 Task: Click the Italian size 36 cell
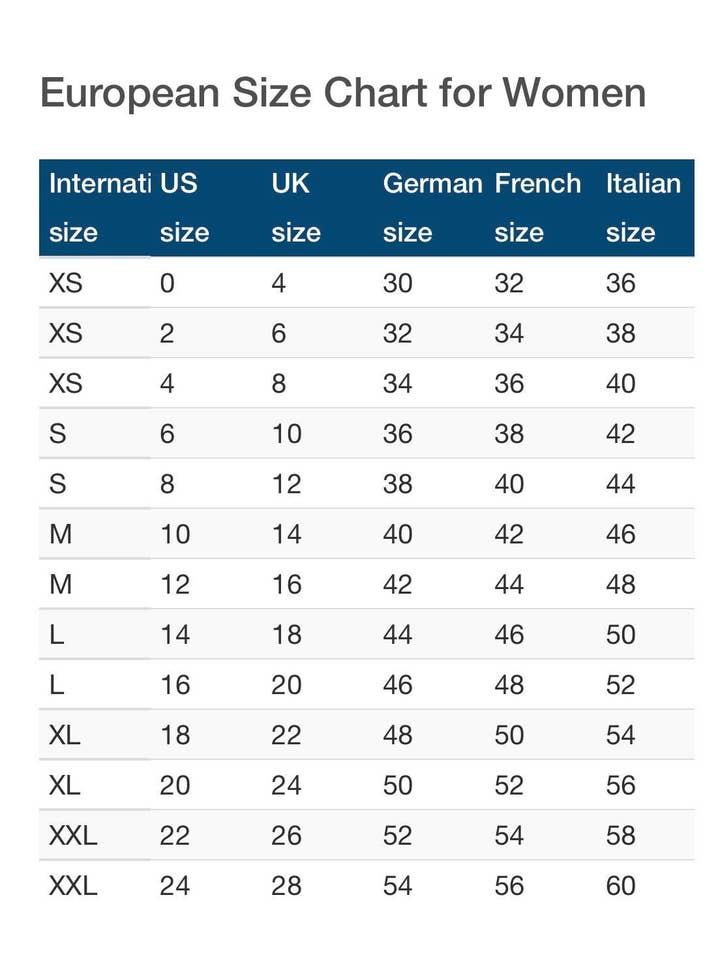coord(620,284)
